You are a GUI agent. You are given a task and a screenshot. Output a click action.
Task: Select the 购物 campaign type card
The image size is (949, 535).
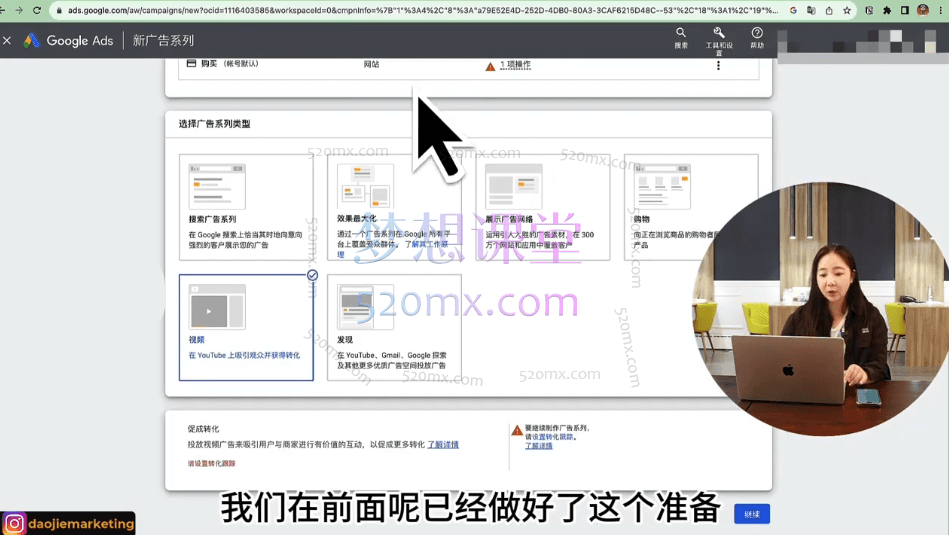point(691,208)
